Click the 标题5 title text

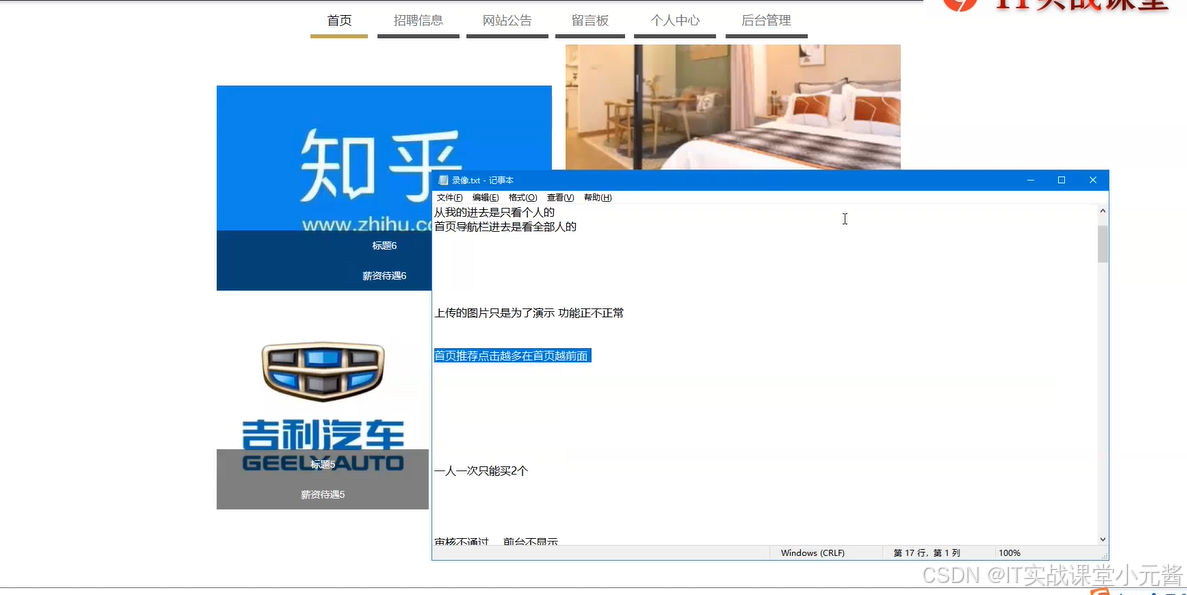322,465
